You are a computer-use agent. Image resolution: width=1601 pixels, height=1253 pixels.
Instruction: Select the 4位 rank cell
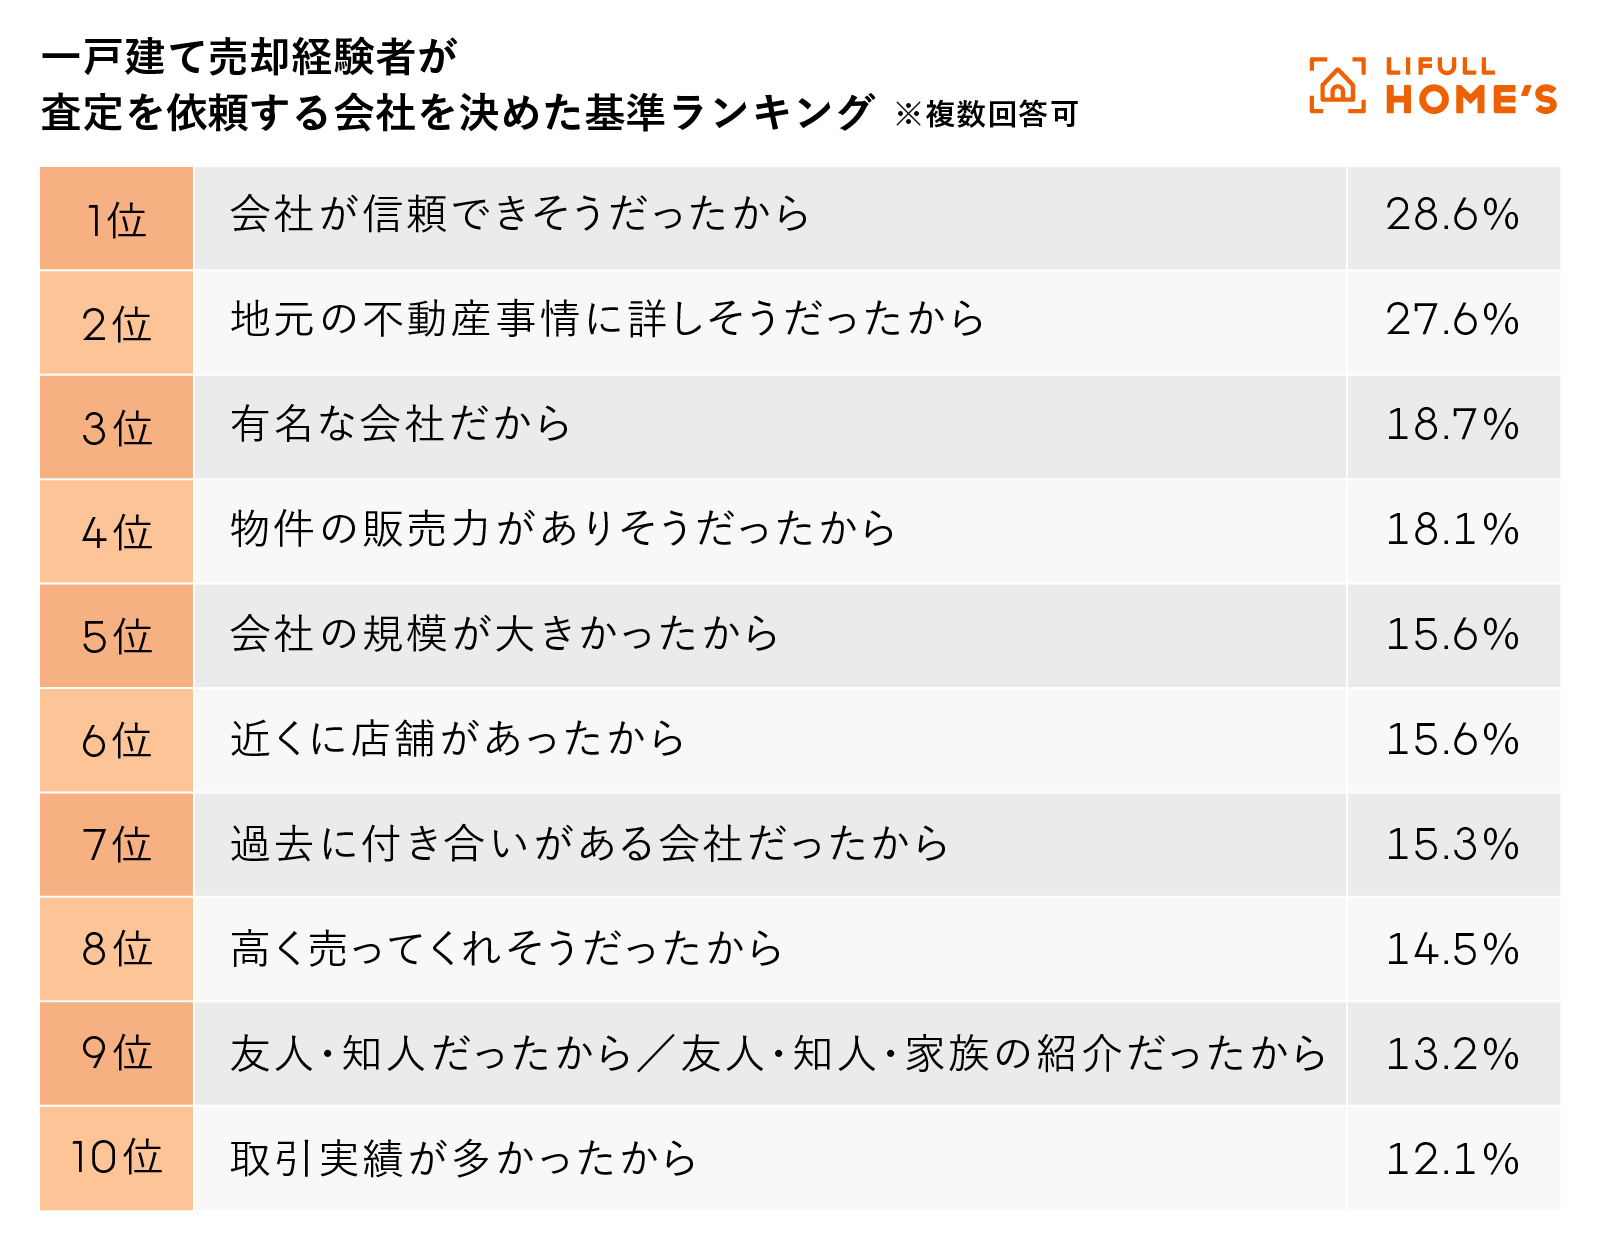coord(116,533)
